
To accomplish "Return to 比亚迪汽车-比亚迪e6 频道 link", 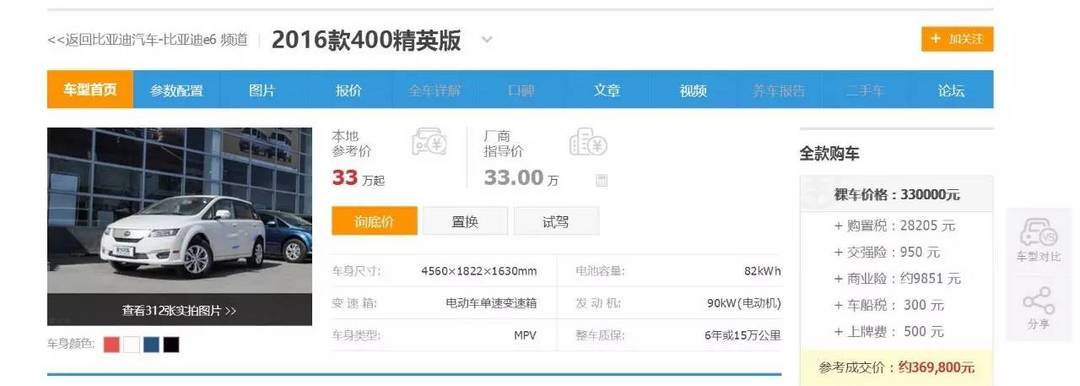I will 147,40.
